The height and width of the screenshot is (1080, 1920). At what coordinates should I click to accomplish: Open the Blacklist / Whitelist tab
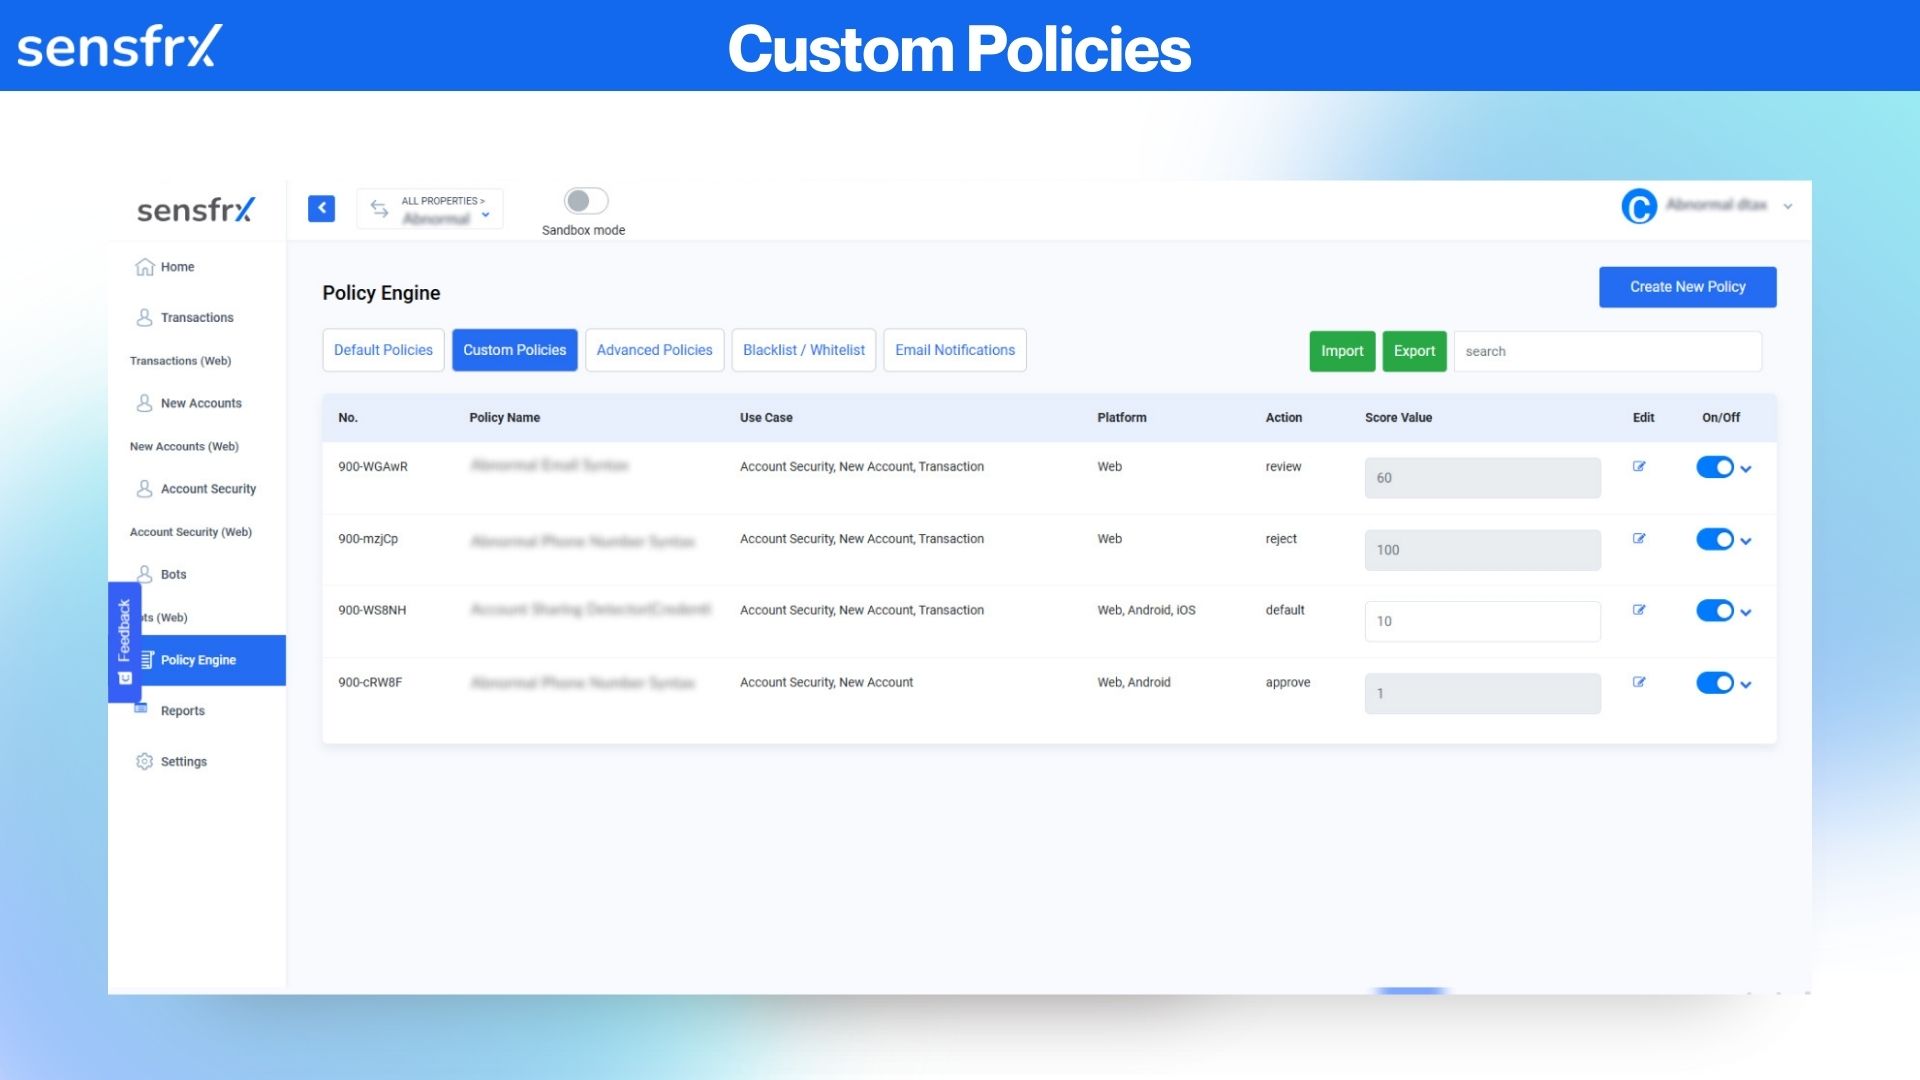click(803, 350)
